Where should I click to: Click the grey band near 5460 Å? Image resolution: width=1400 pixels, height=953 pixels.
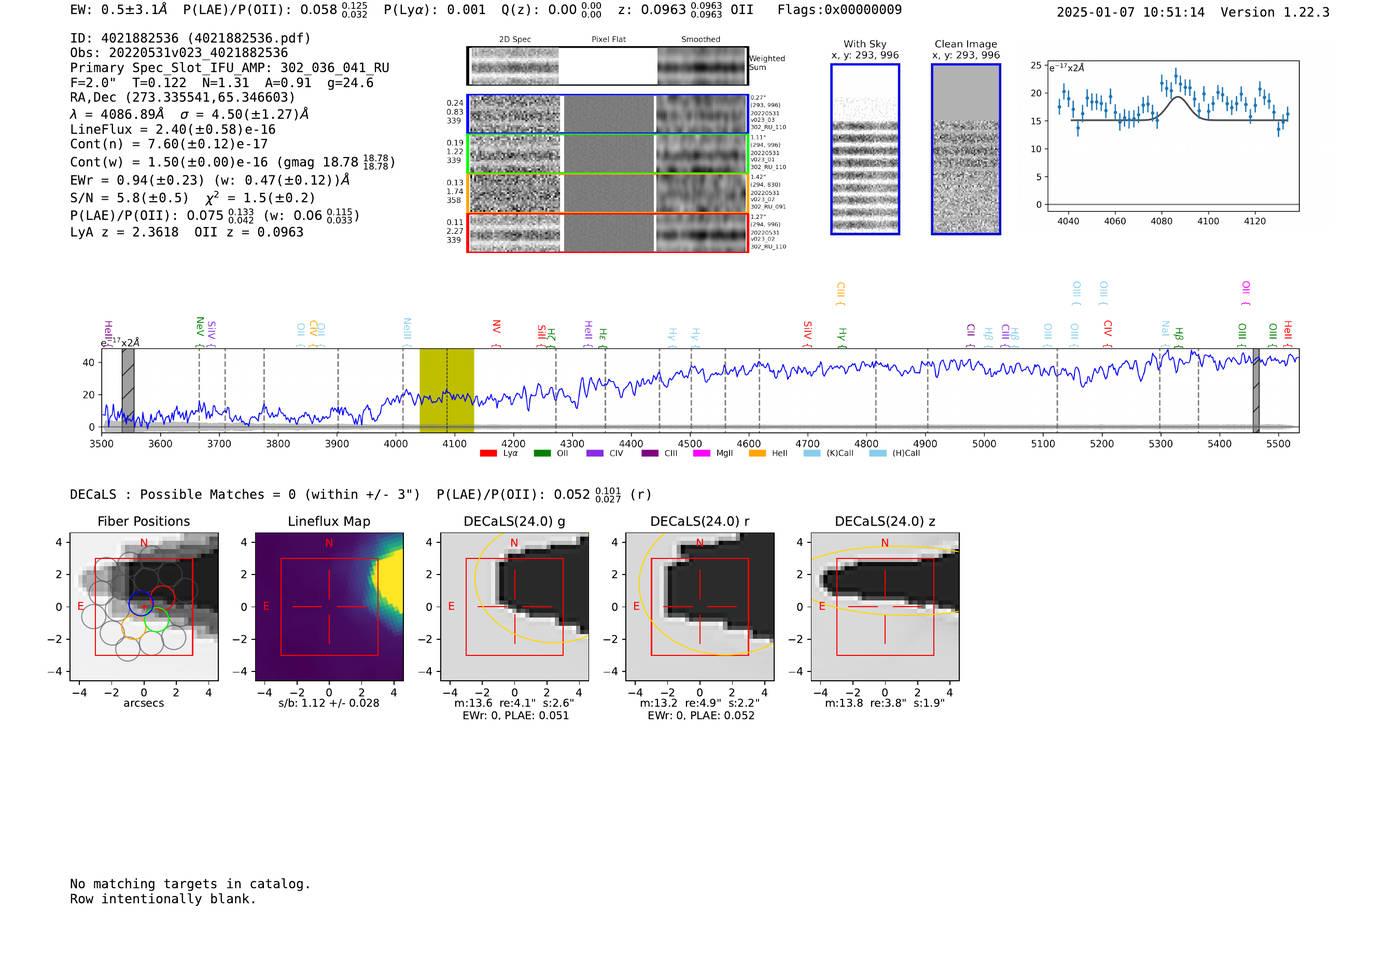1256,390
